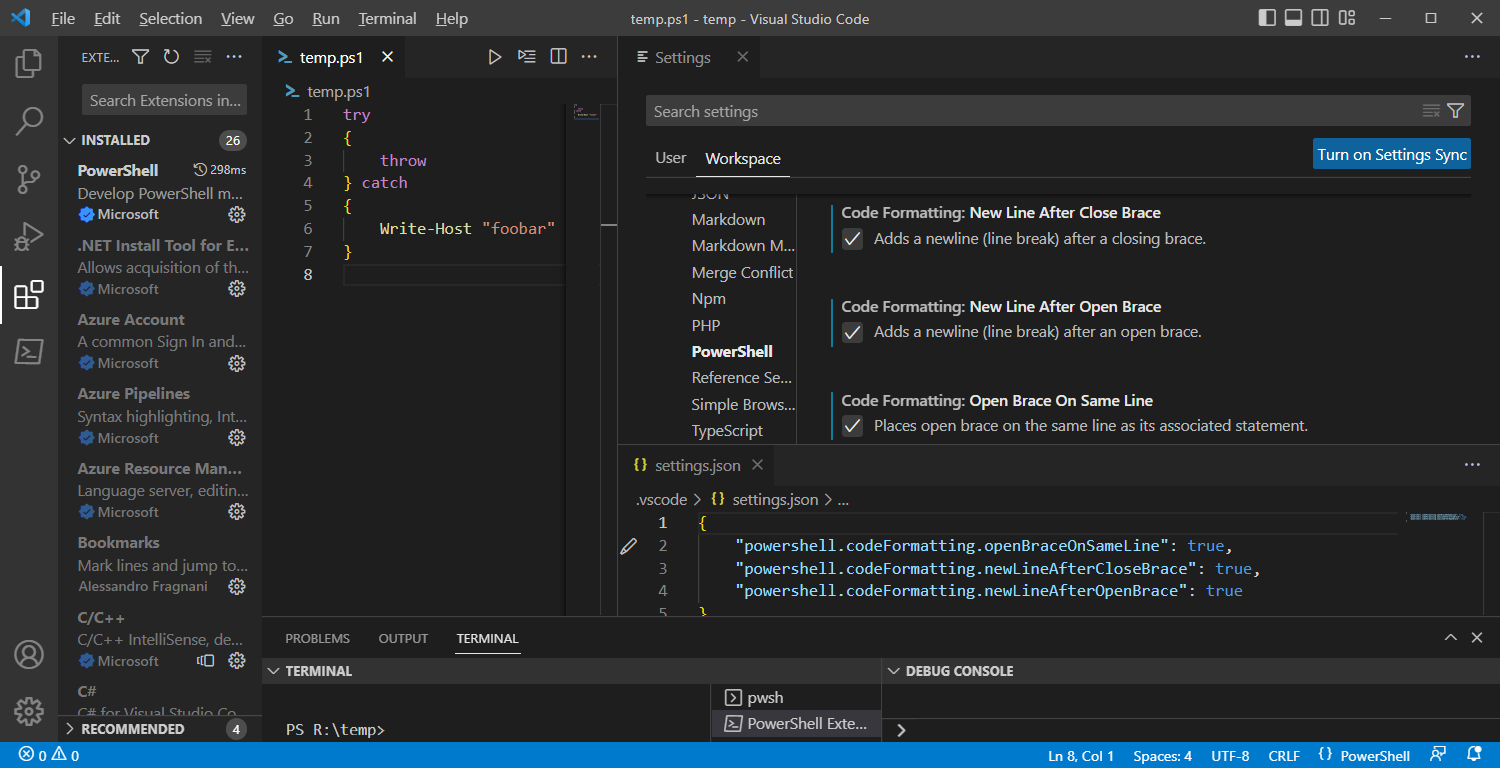Open the Manage settings gear icon

[28, 711]
